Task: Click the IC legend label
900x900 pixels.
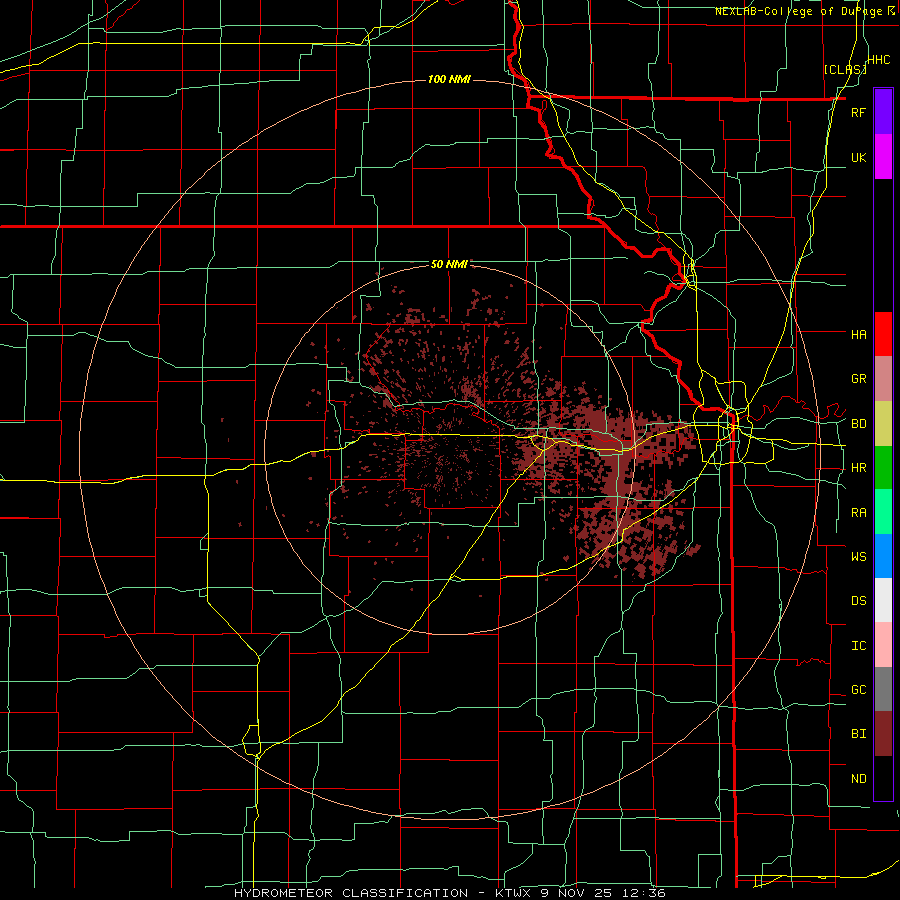Action: coord(858,646)
